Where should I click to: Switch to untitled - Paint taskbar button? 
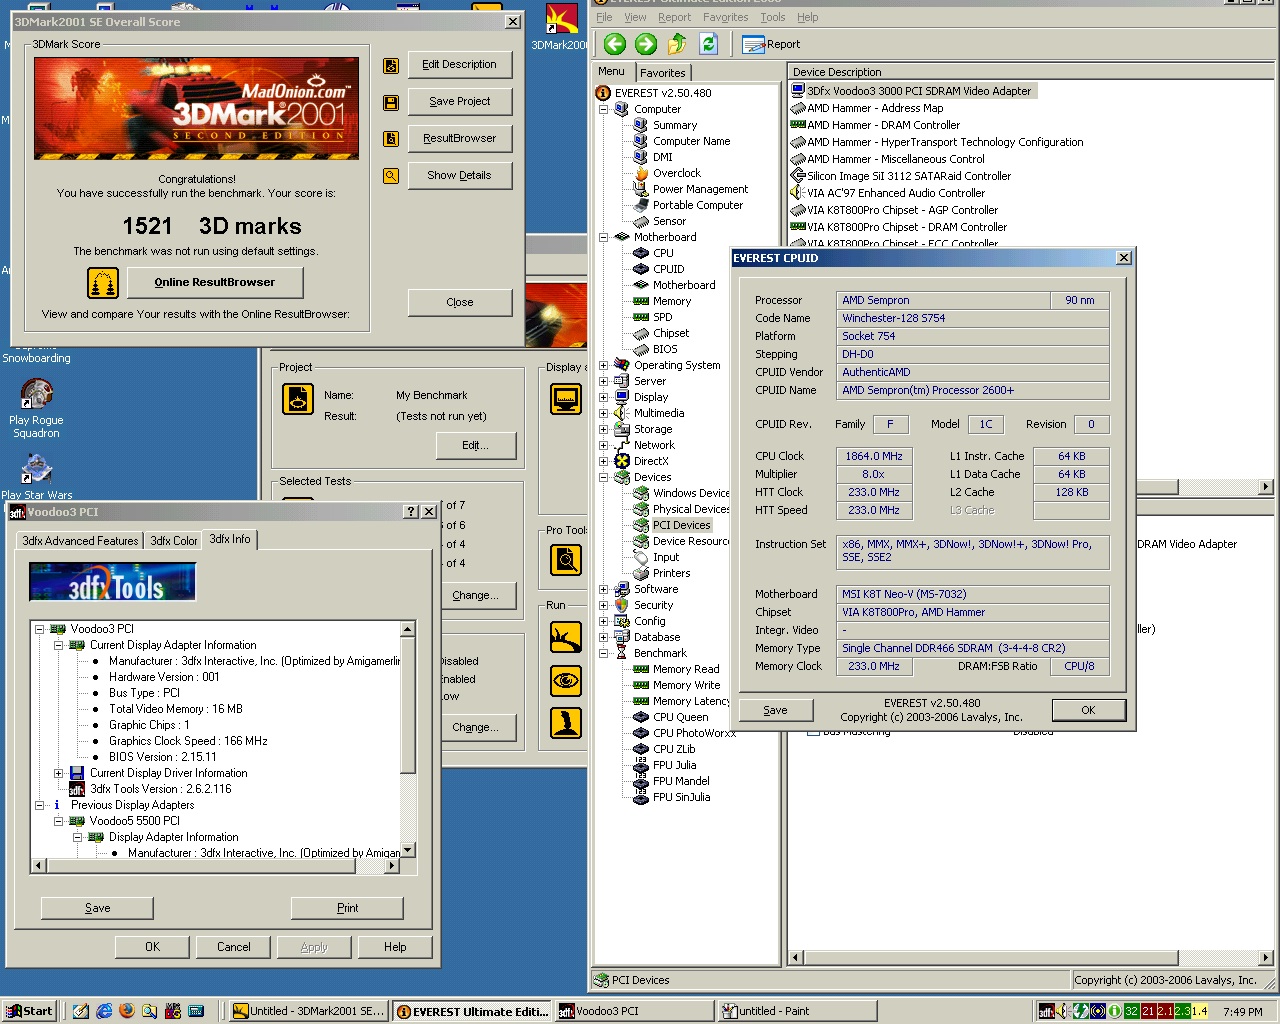[x=797, y=1011]
